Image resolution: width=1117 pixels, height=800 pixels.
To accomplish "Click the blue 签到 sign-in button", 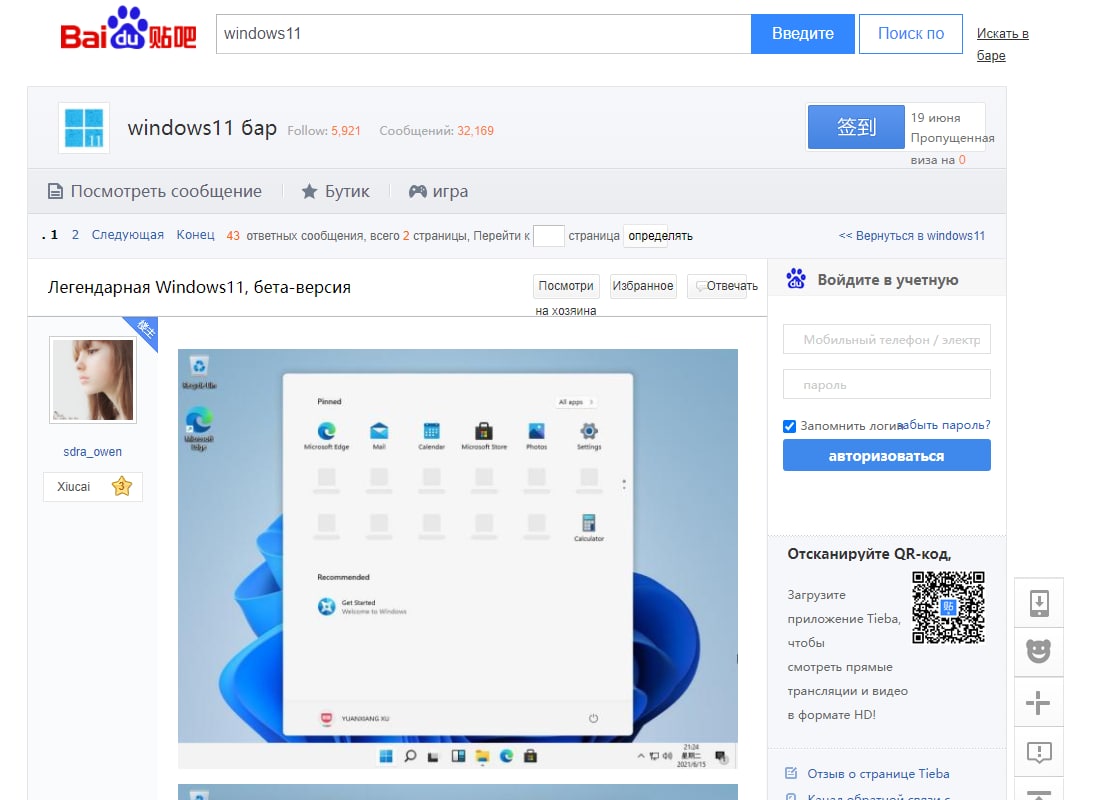I will (856, 127).
